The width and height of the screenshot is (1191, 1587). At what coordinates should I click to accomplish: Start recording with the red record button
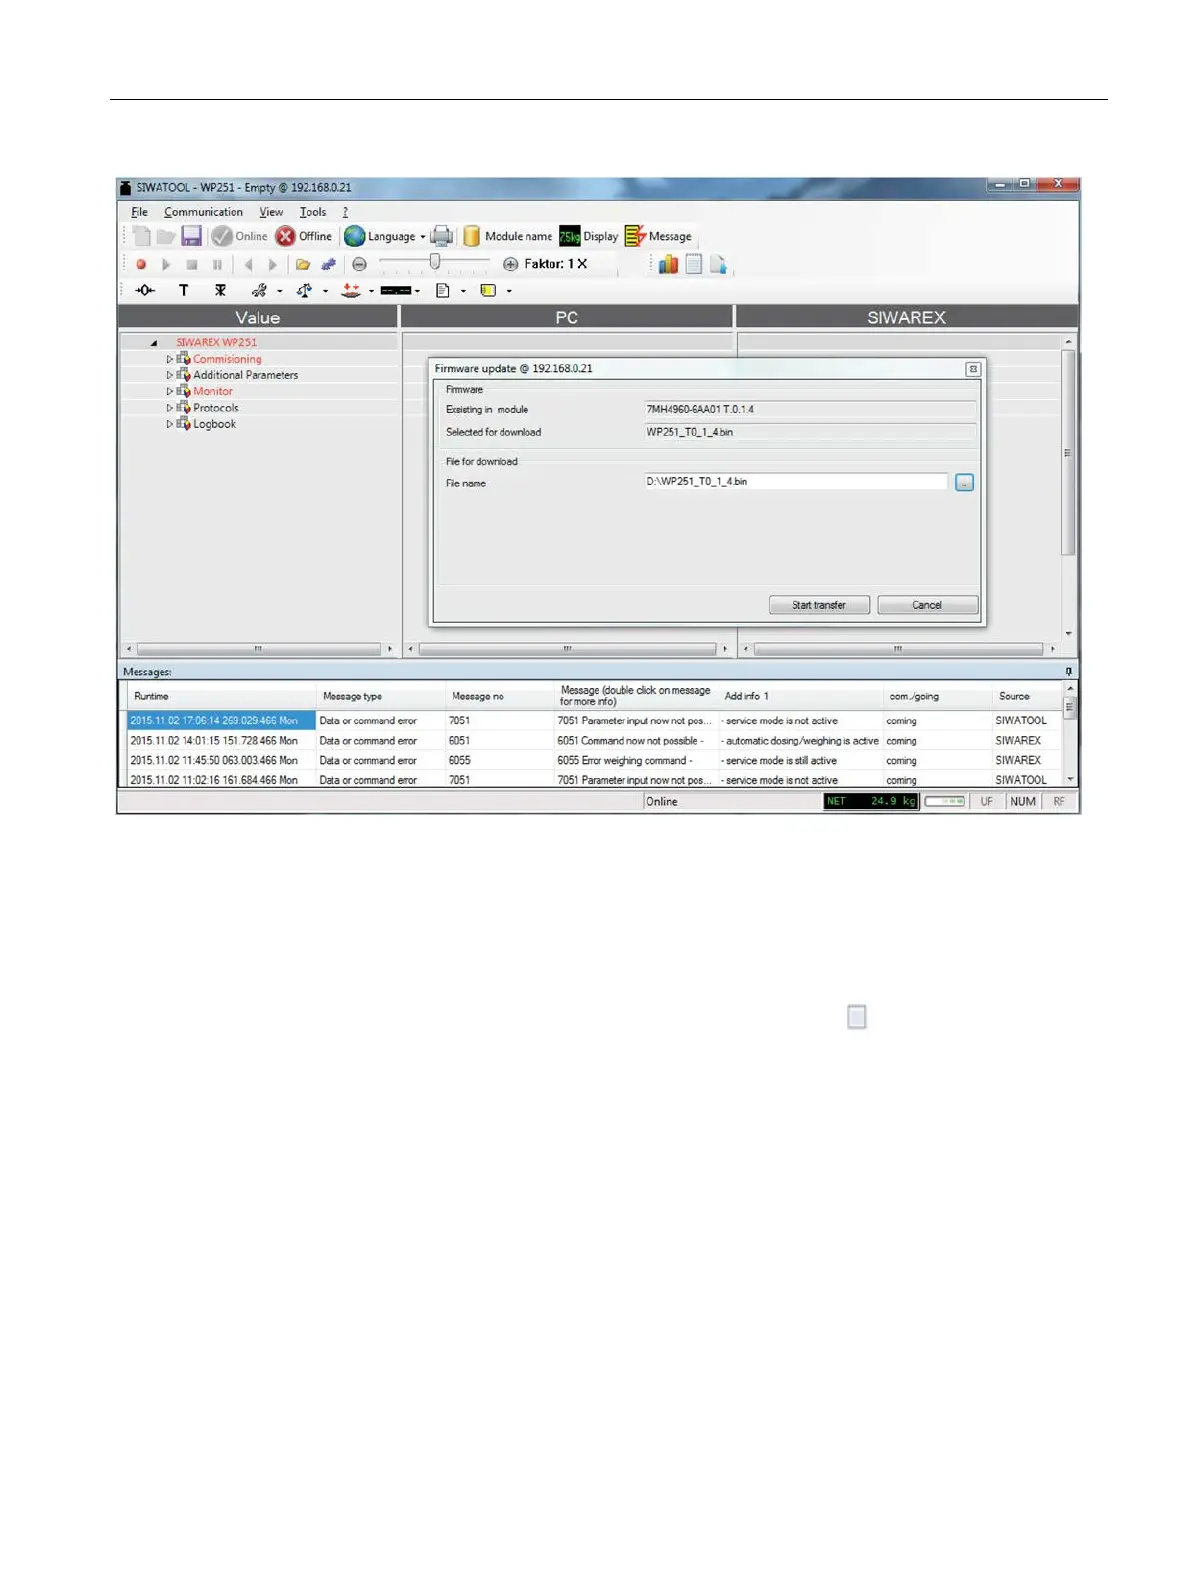tap(141, 264)
